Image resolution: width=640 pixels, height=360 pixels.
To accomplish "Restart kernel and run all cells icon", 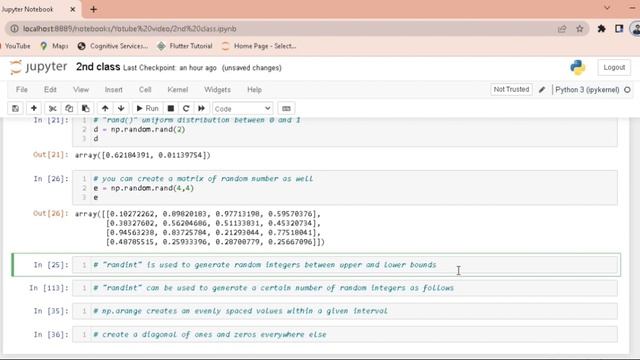I will tap(201, 109).
